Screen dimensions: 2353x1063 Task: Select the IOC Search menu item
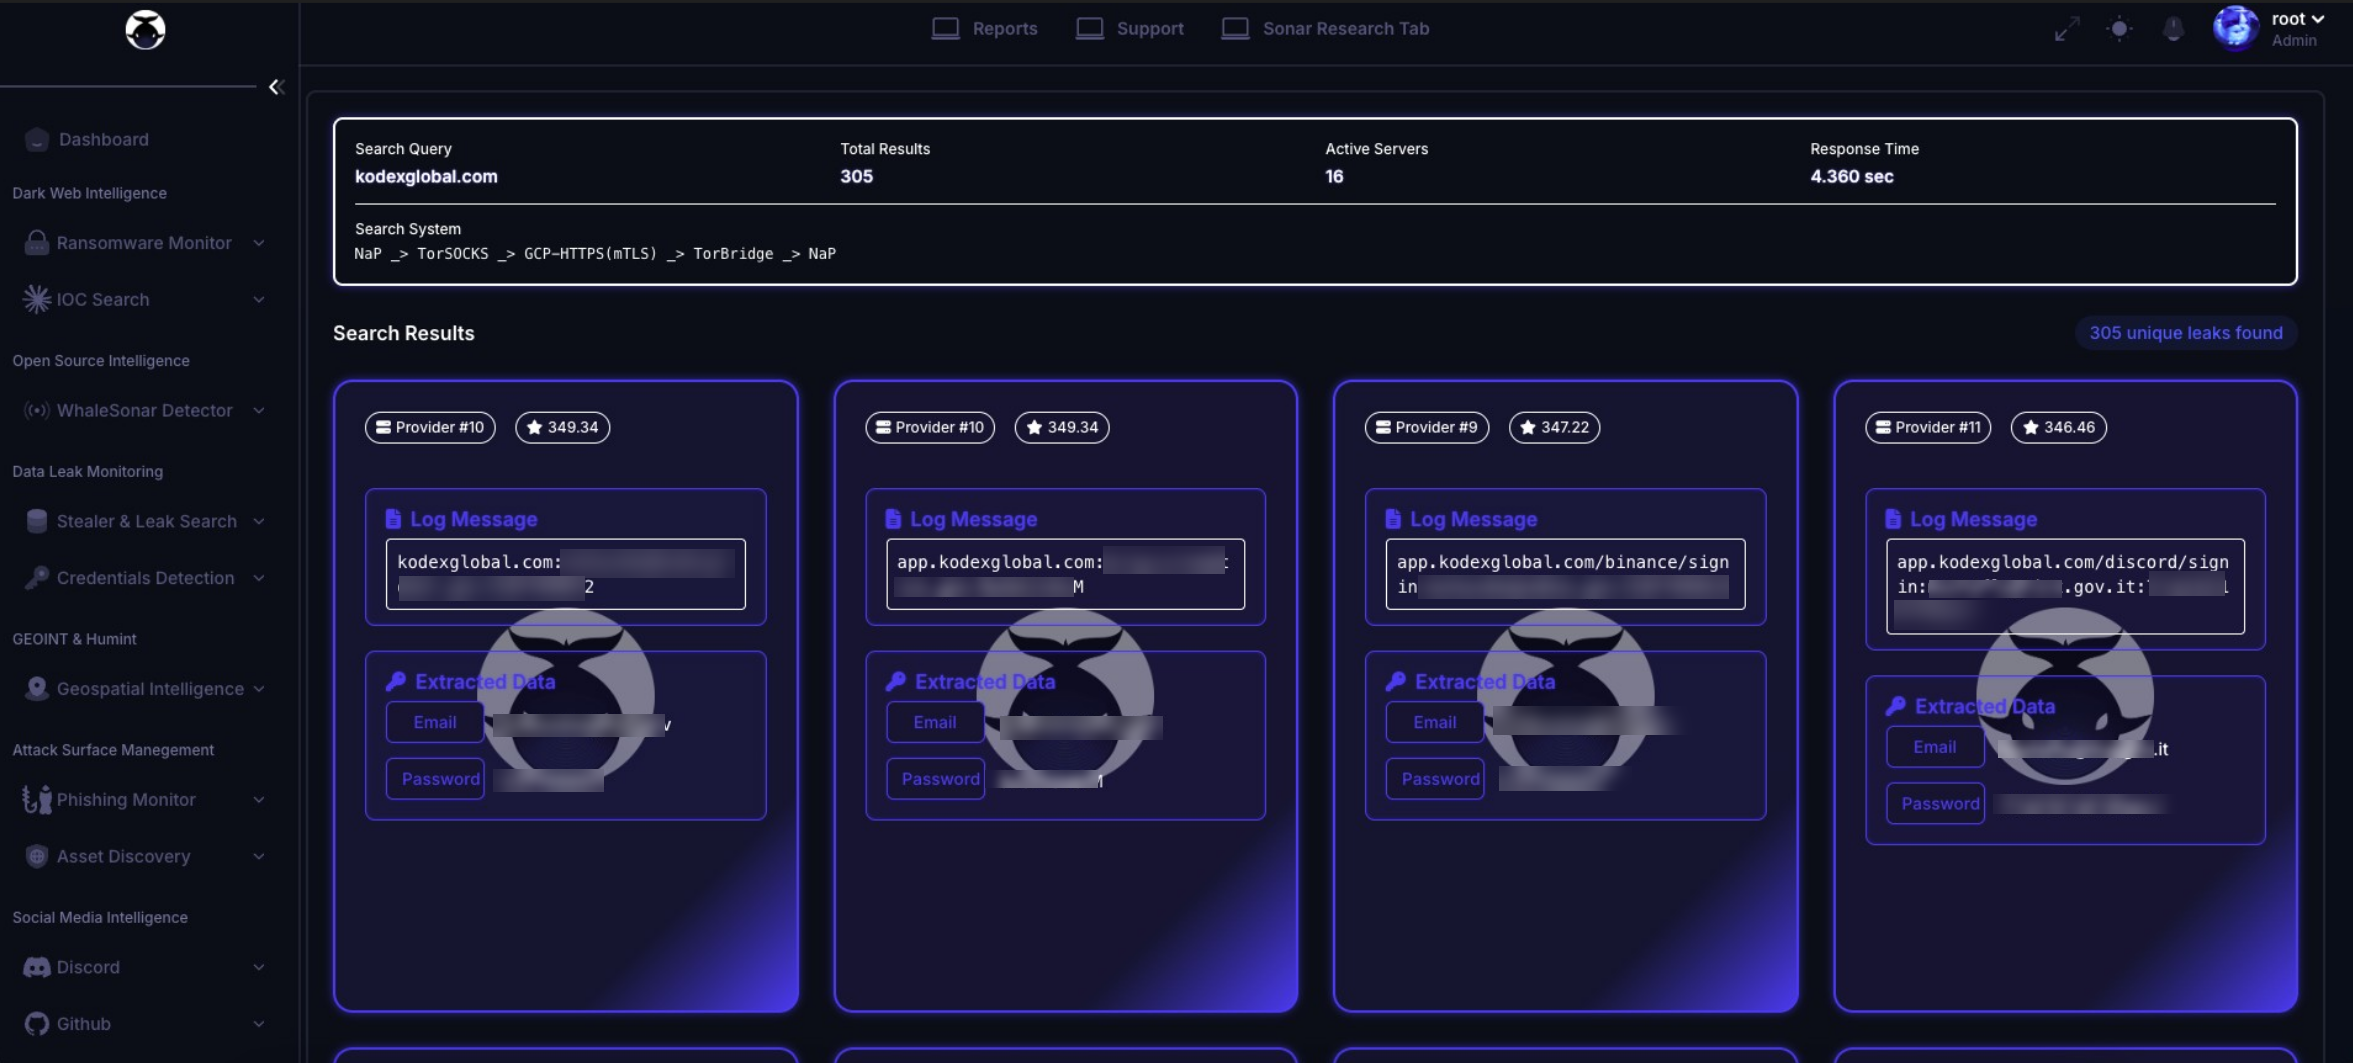coord(144,299)
